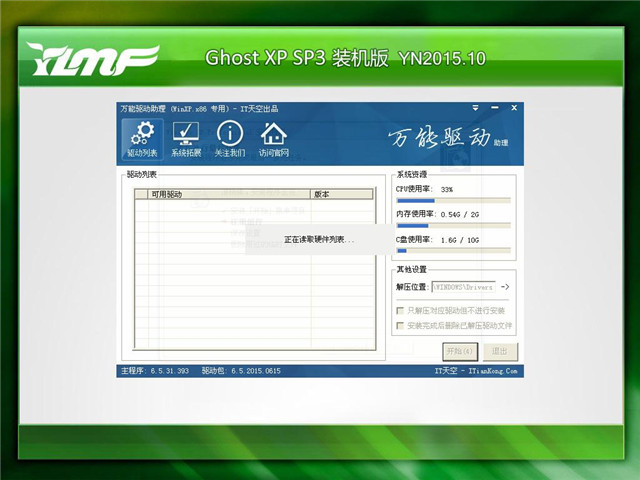640x480 pixels.
Task: Click the YLMF logo in the banner
Action: 93,60
